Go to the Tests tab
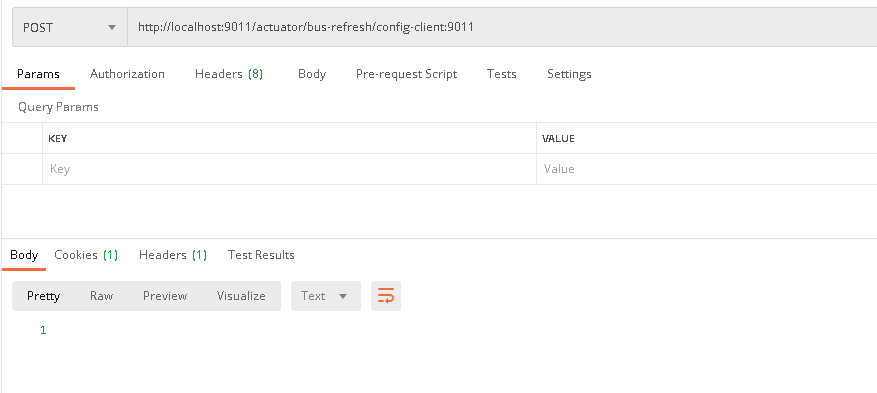 click(x=501, y=74)
